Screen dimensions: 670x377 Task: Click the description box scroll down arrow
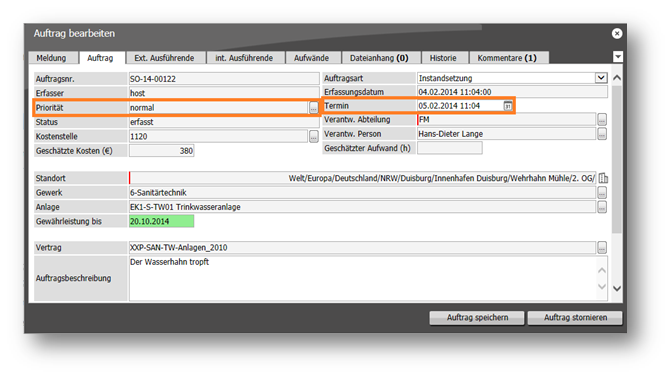(x=602, y=286)
